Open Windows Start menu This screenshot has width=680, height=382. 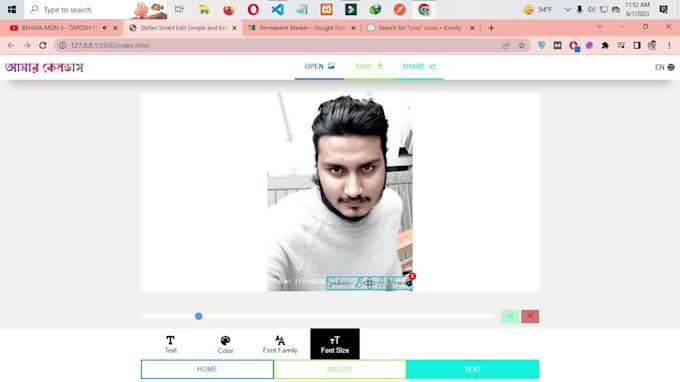(12, 9)
